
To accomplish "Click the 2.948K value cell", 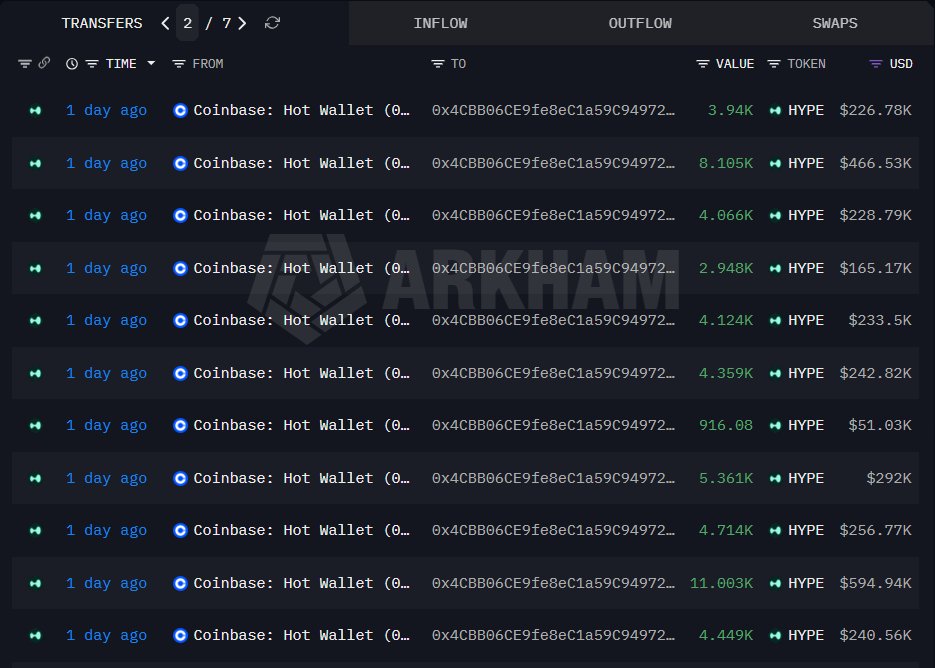I will (726, 268).
